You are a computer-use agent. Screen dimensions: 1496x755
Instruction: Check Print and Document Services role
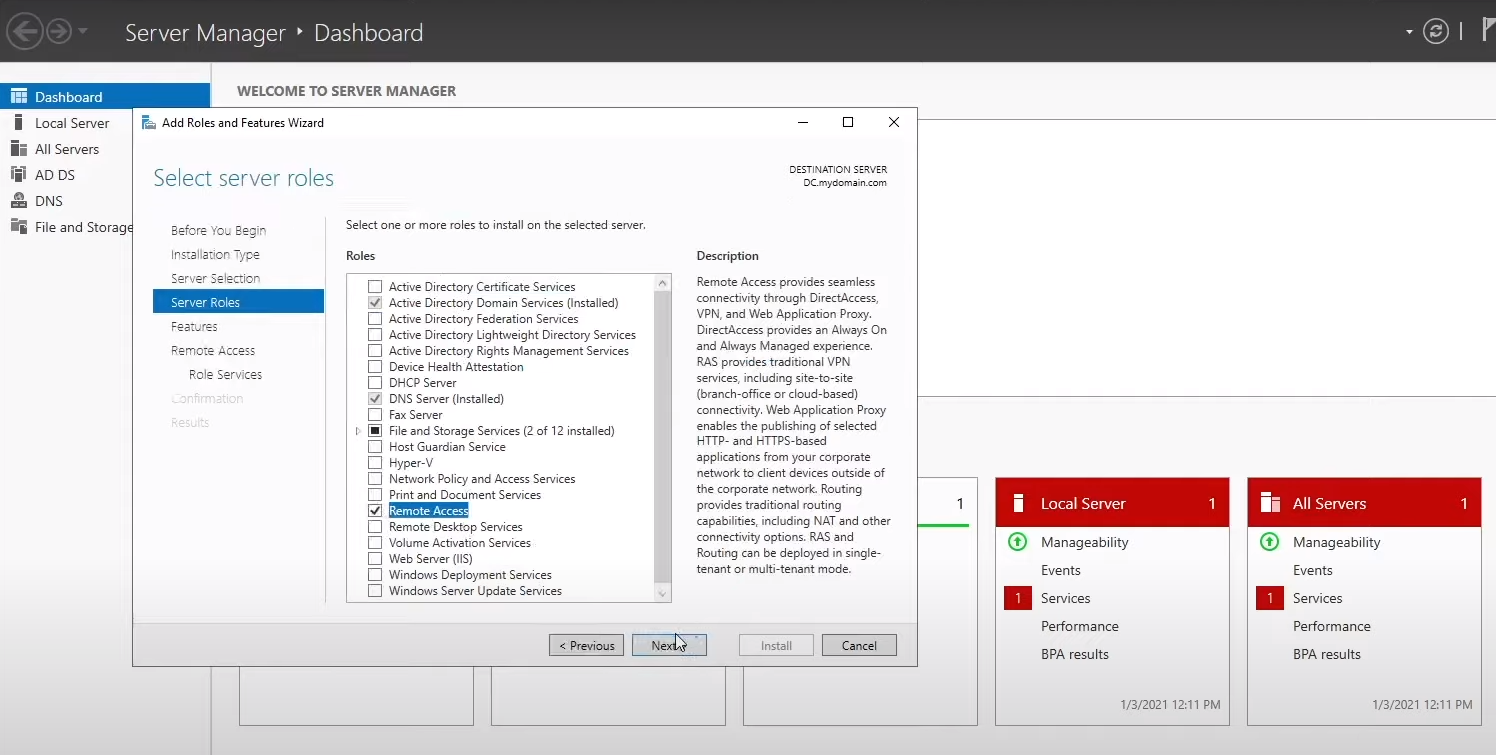click(375, 495)
